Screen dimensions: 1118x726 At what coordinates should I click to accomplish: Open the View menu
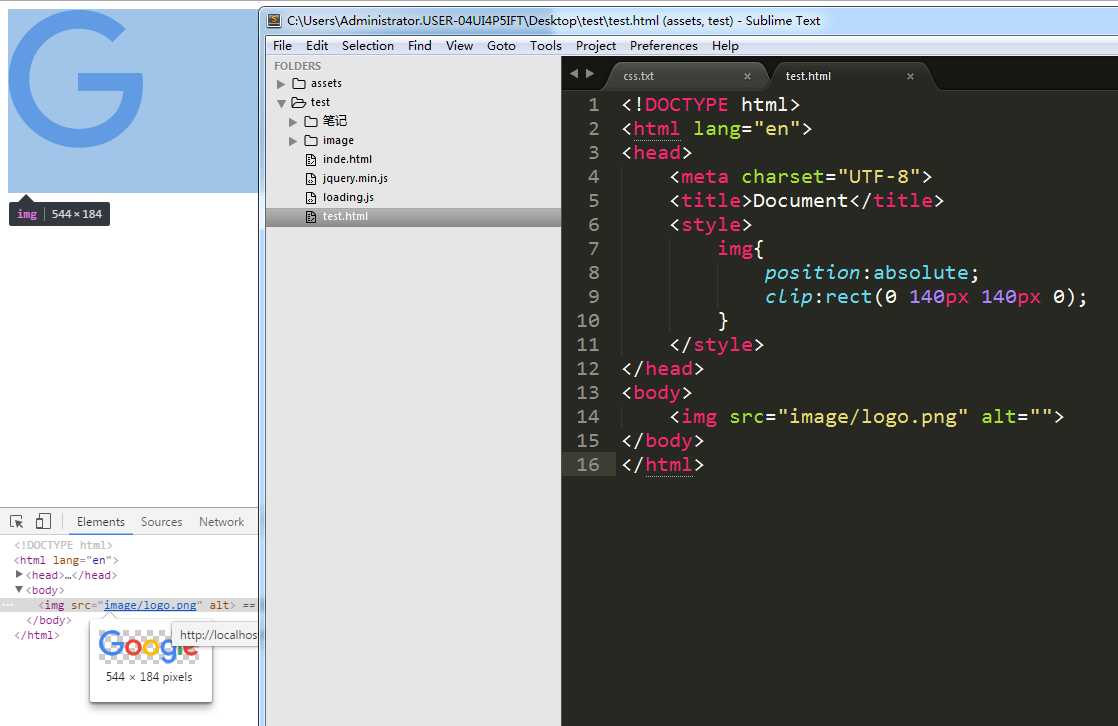tap(460, 46)
